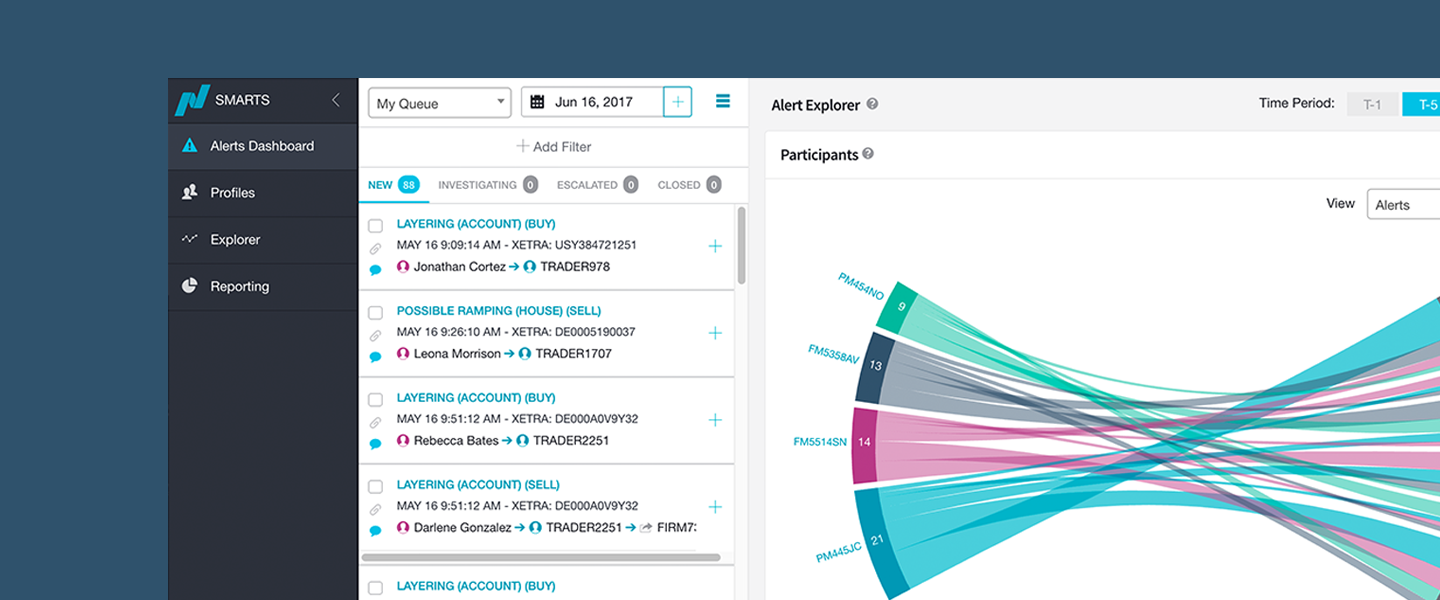Open the hamburger list menu icon
The width and height of the screenshot is (1440, 600).
click(x=723, y=101)
